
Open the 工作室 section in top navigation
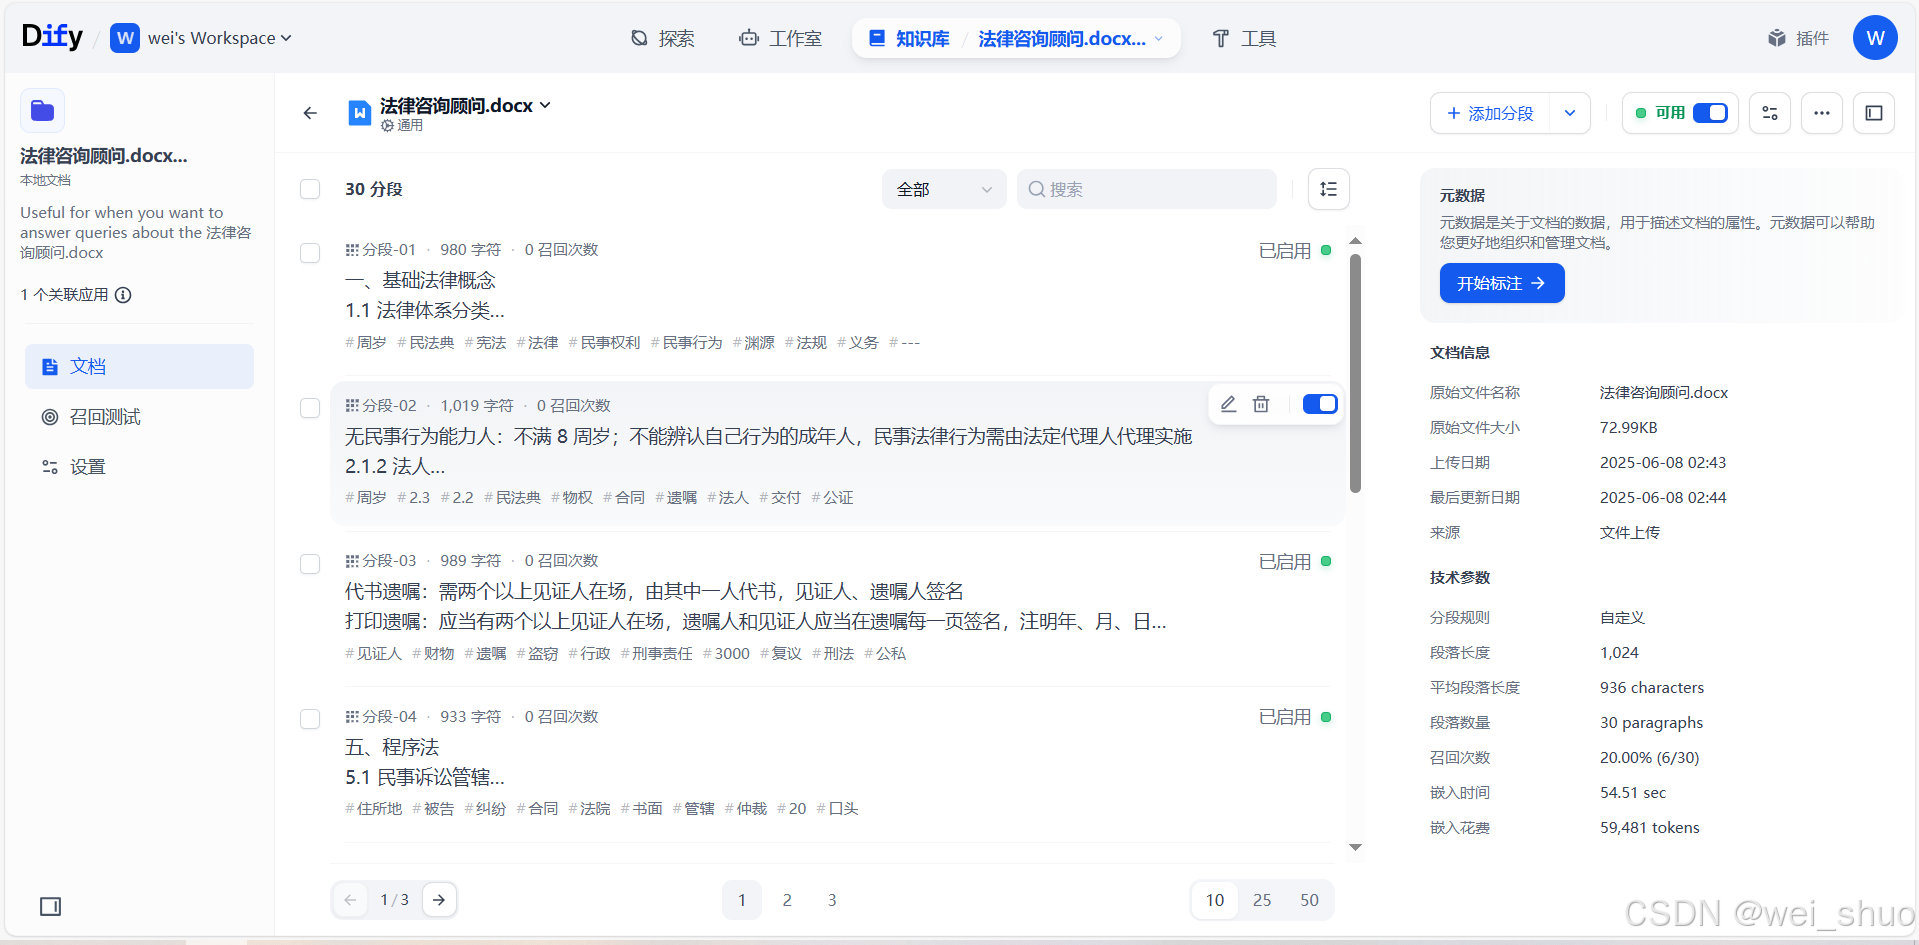point(781,38)
